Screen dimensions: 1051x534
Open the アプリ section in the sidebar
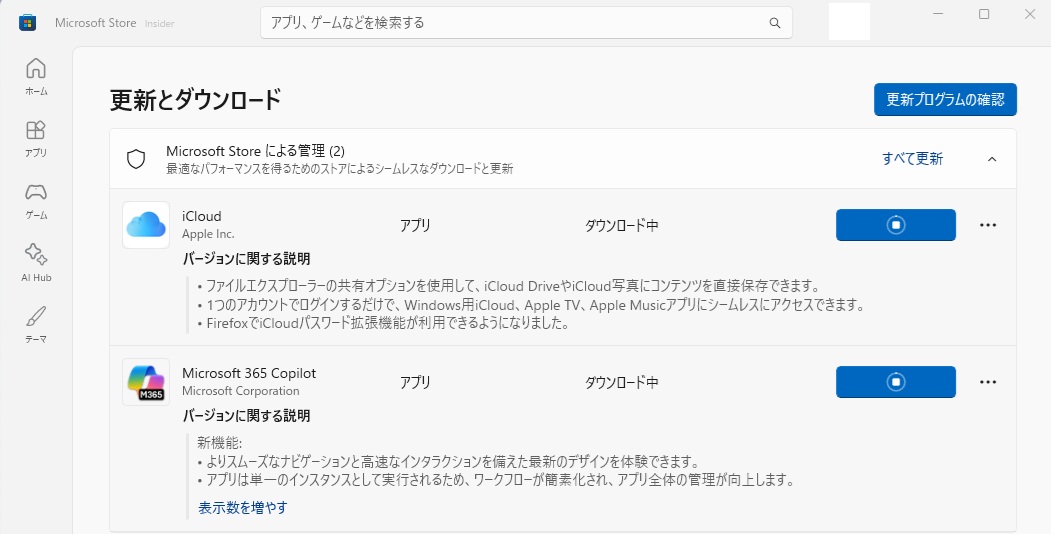36,139
